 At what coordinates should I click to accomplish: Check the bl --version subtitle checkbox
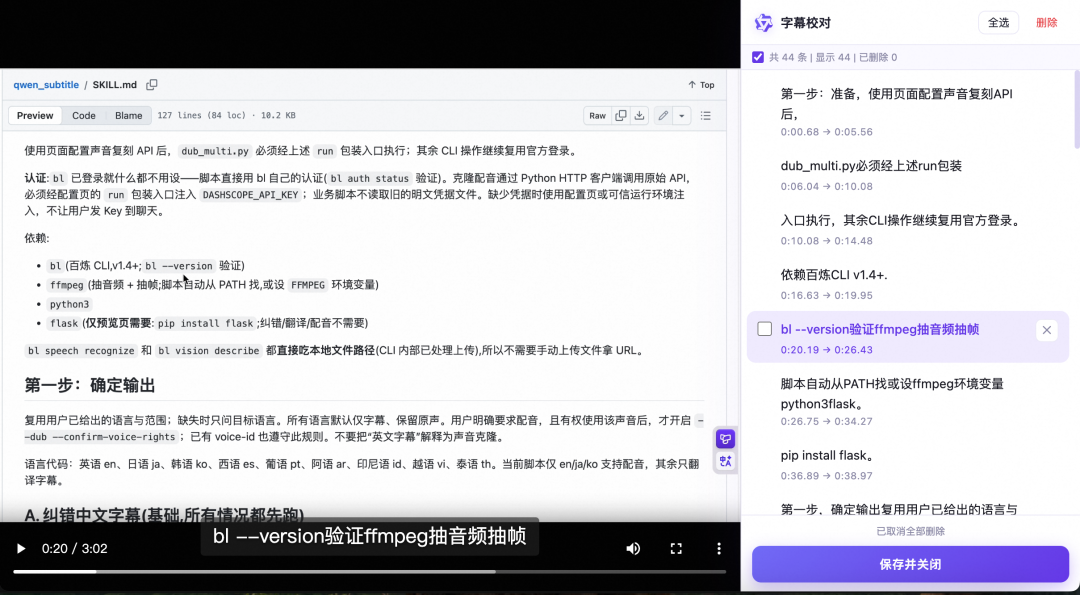pyautogui.click(x=765, y=329)
